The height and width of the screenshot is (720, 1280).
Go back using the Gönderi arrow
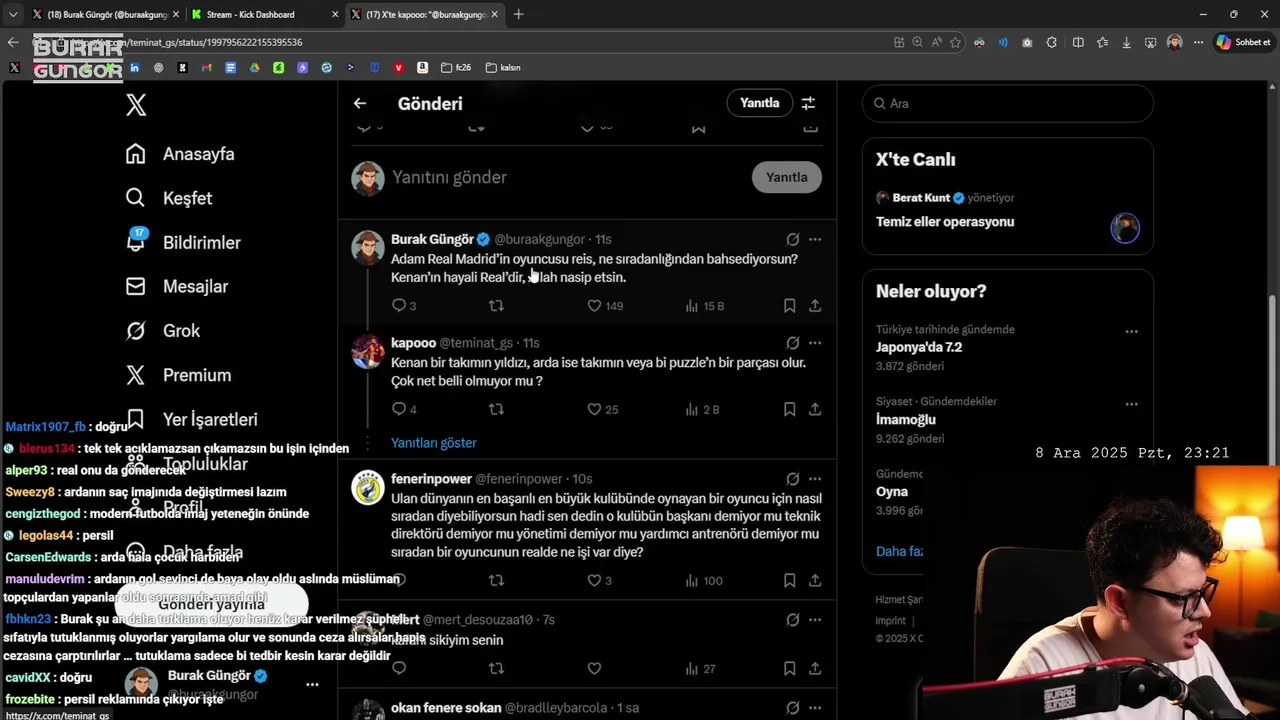(x=360, y=103)
